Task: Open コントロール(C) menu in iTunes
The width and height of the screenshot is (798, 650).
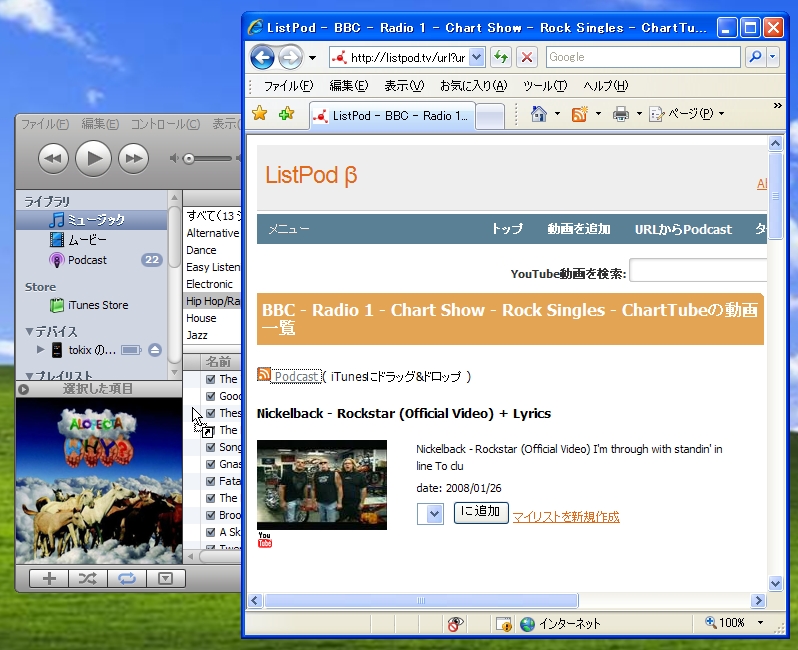Action: 165,124
